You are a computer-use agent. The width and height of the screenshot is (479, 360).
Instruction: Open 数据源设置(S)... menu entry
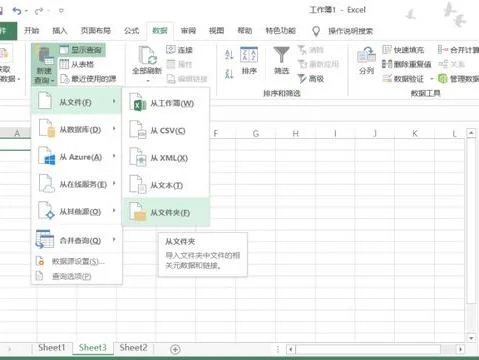pos(77,261)
